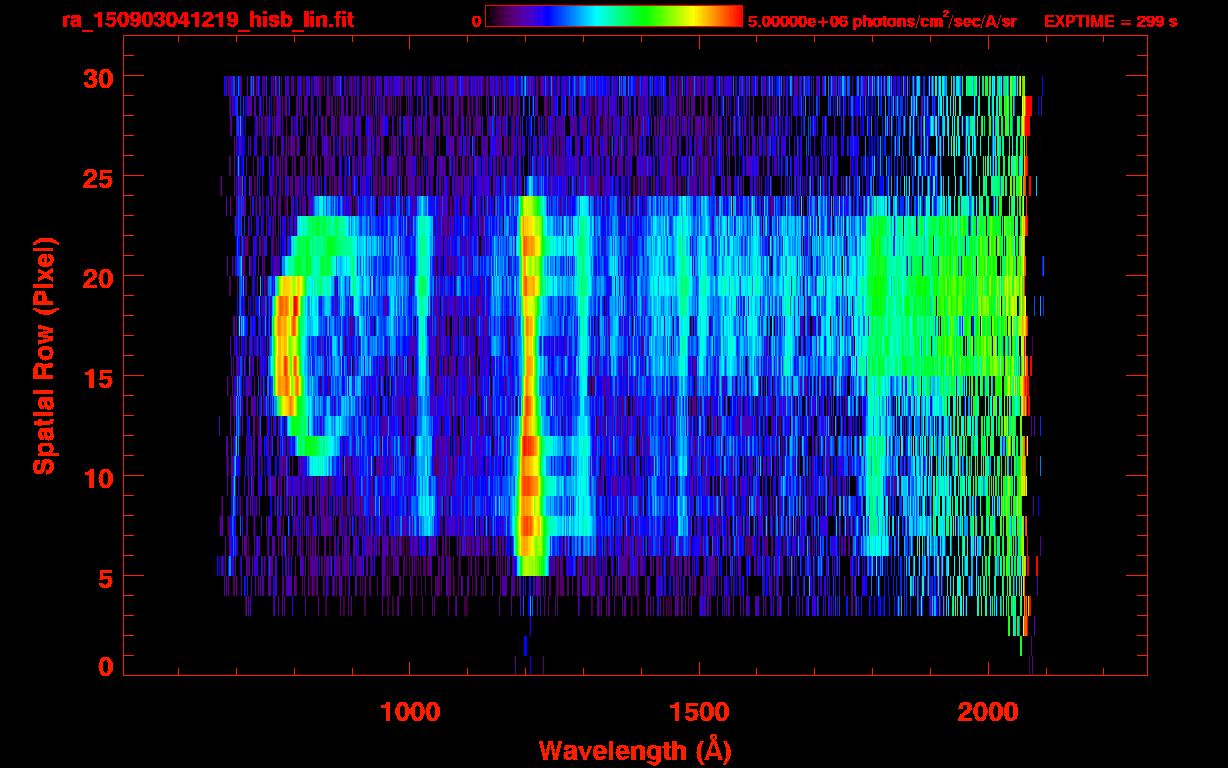Click the 1500 wavelength tick label

[699, 712]
